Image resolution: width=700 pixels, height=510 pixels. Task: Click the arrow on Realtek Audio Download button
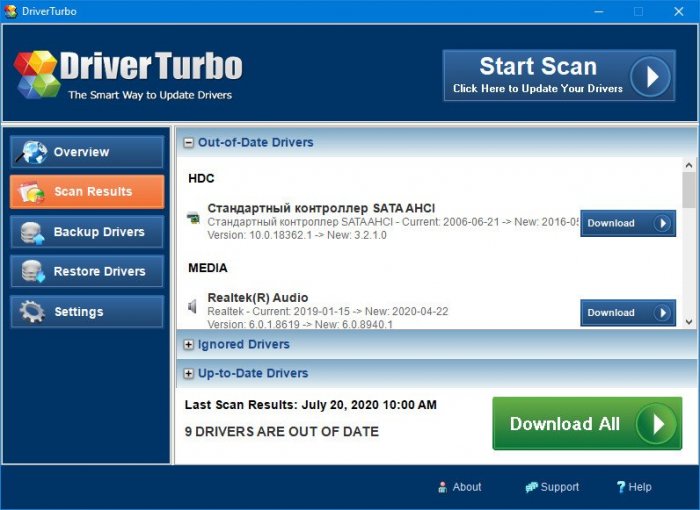point(662,313)
